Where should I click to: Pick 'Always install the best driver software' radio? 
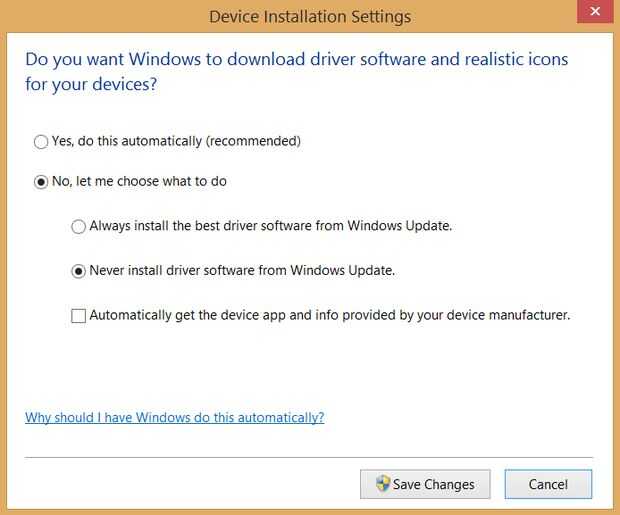pos(78,227)
